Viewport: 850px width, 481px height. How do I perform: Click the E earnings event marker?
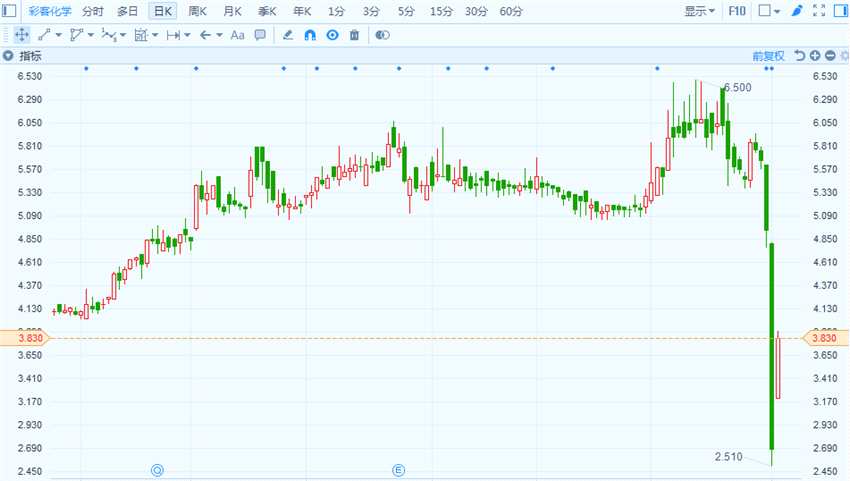click(x=398, y=470)
